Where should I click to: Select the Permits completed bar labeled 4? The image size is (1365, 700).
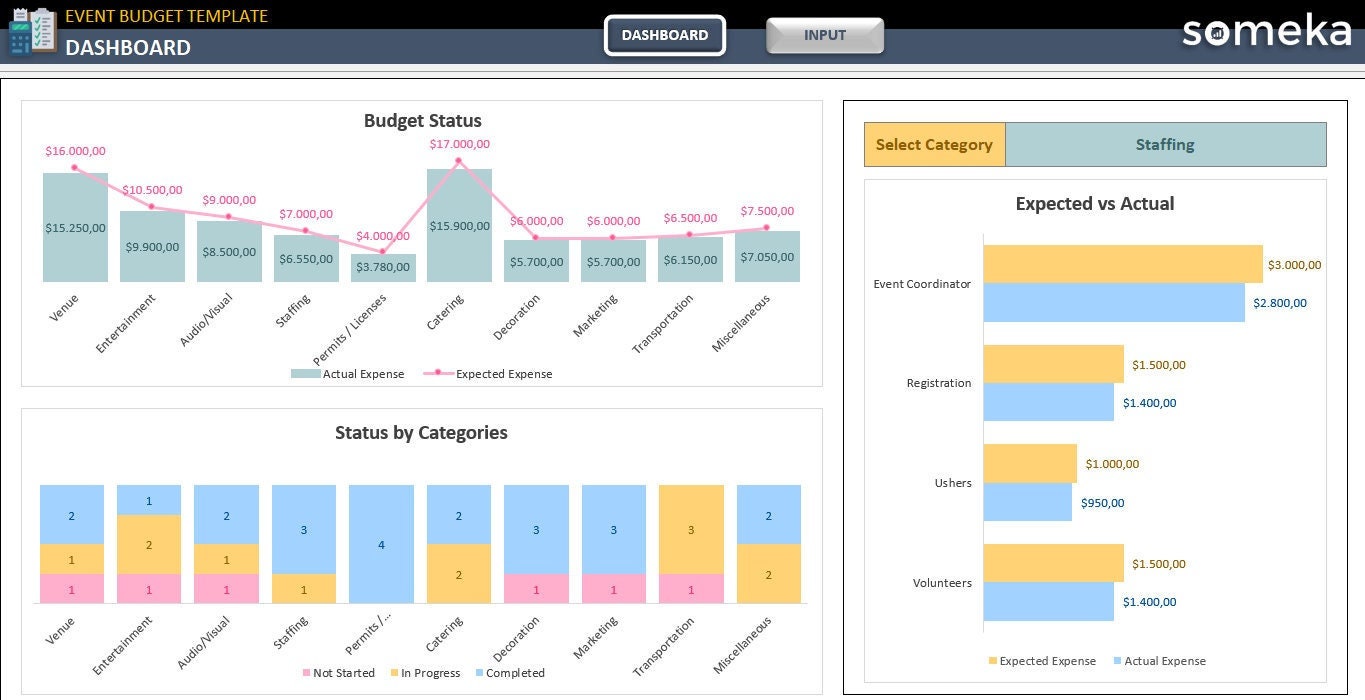pos(381,544)
